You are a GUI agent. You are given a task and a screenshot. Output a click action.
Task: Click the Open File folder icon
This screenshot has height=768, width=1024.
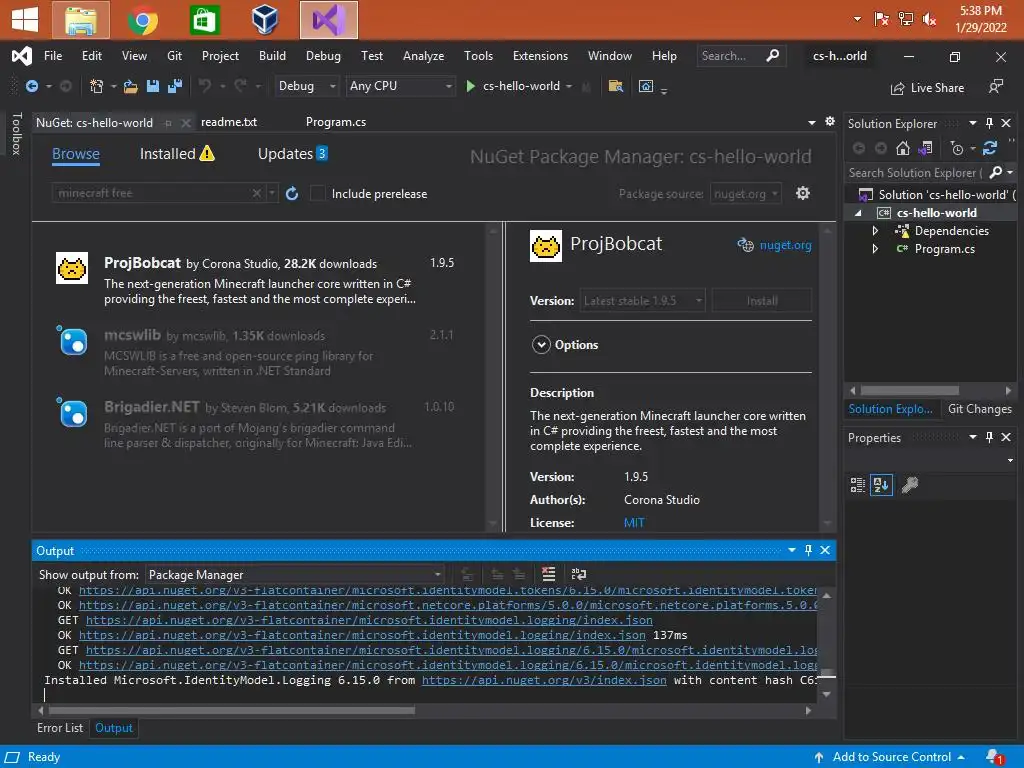coord(131,86)
